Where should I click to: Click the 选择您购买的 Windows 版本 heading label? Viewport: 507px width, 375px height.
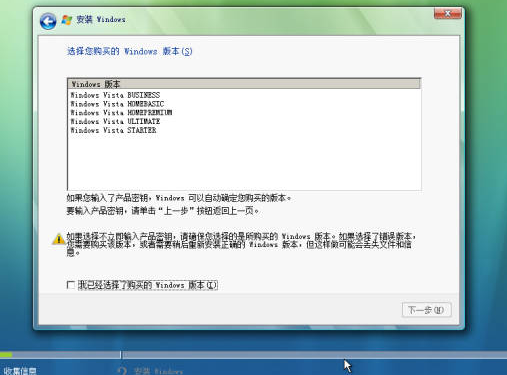click(x=130, y=51)
